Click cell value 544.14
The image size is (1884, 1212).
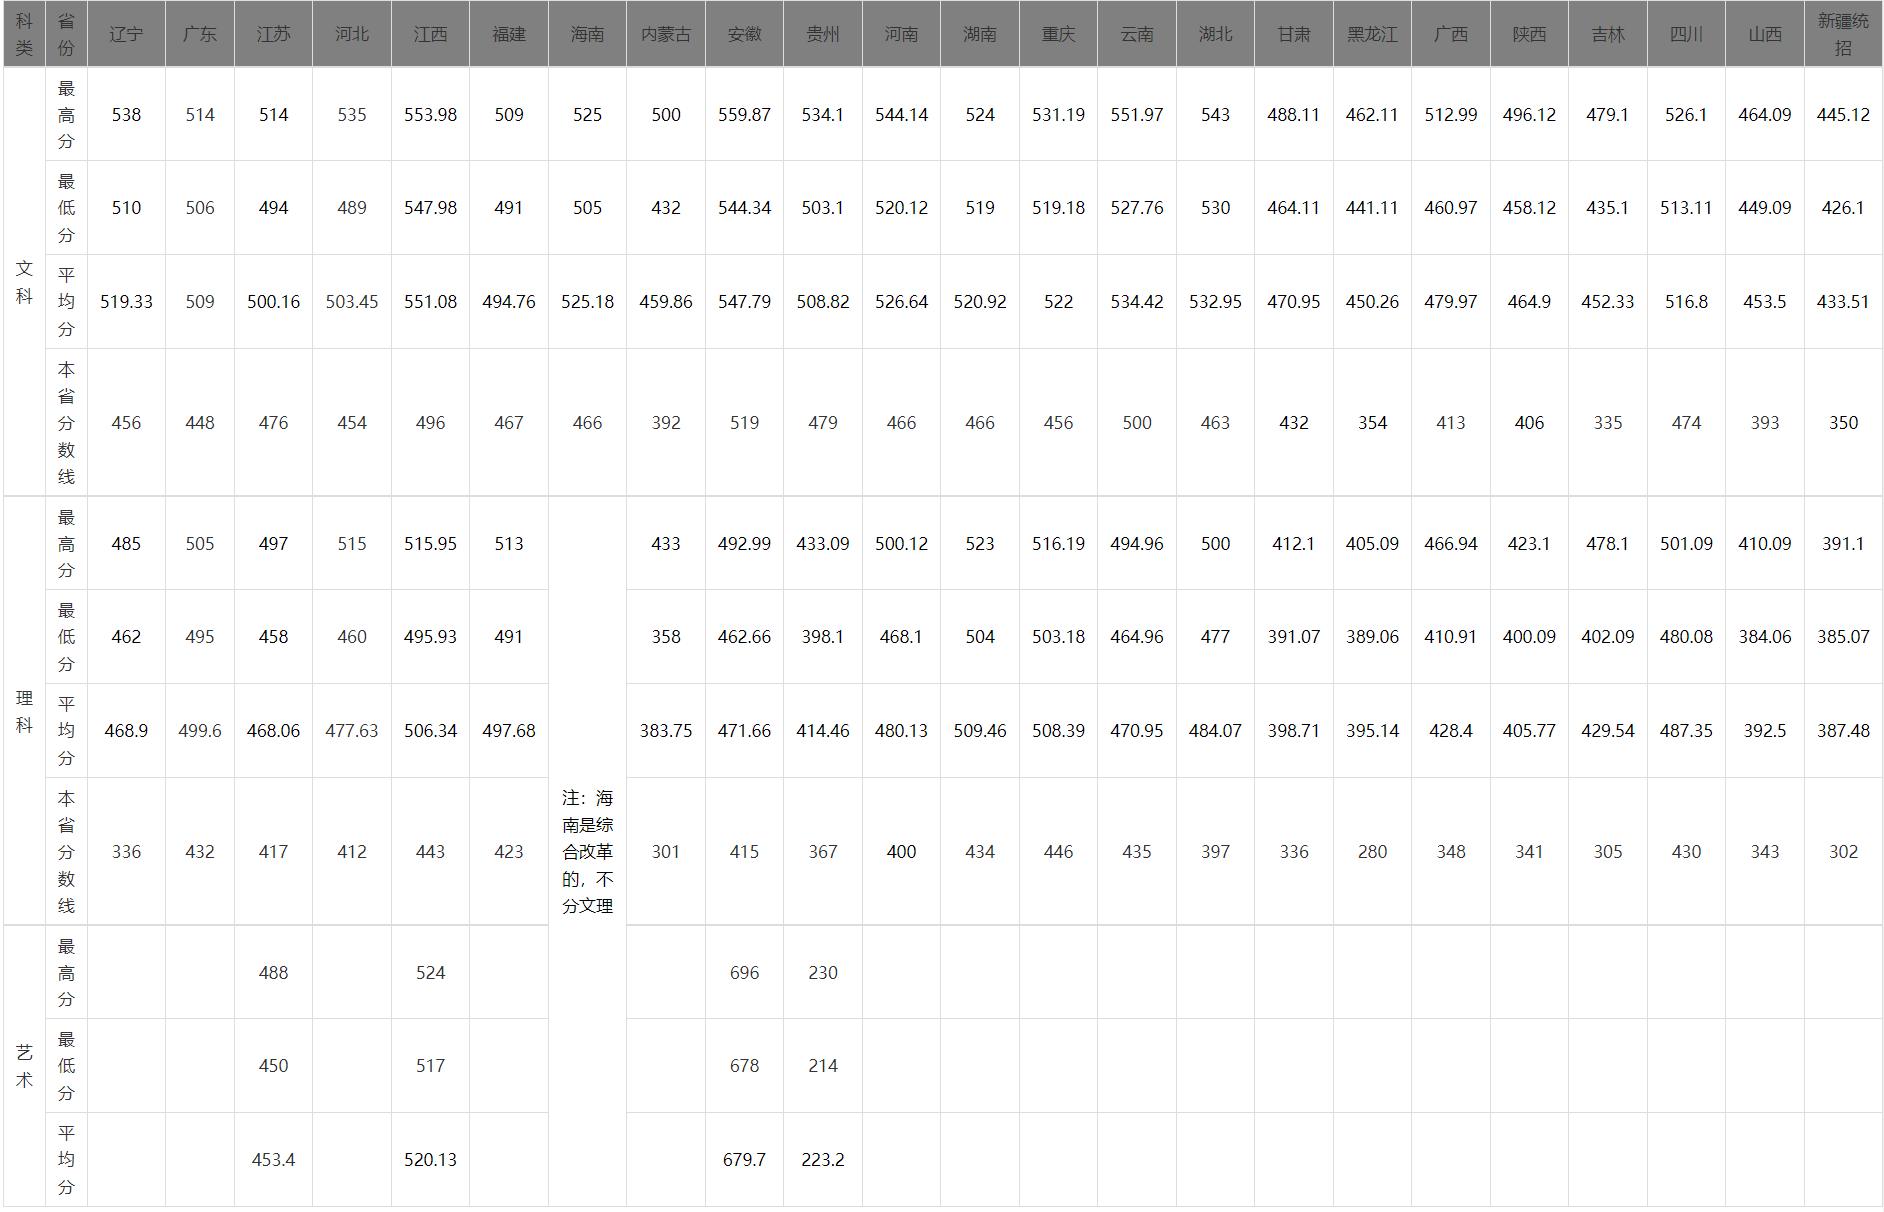point(901,115)
